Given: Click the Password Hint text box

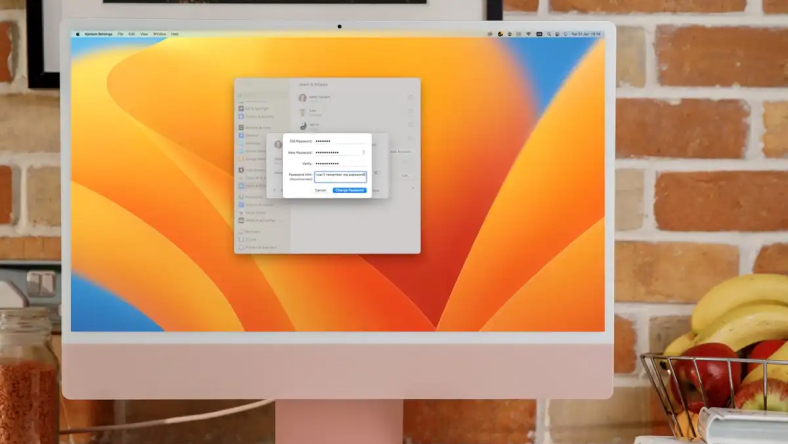Looking at the screenshot, I should point(340,176).
